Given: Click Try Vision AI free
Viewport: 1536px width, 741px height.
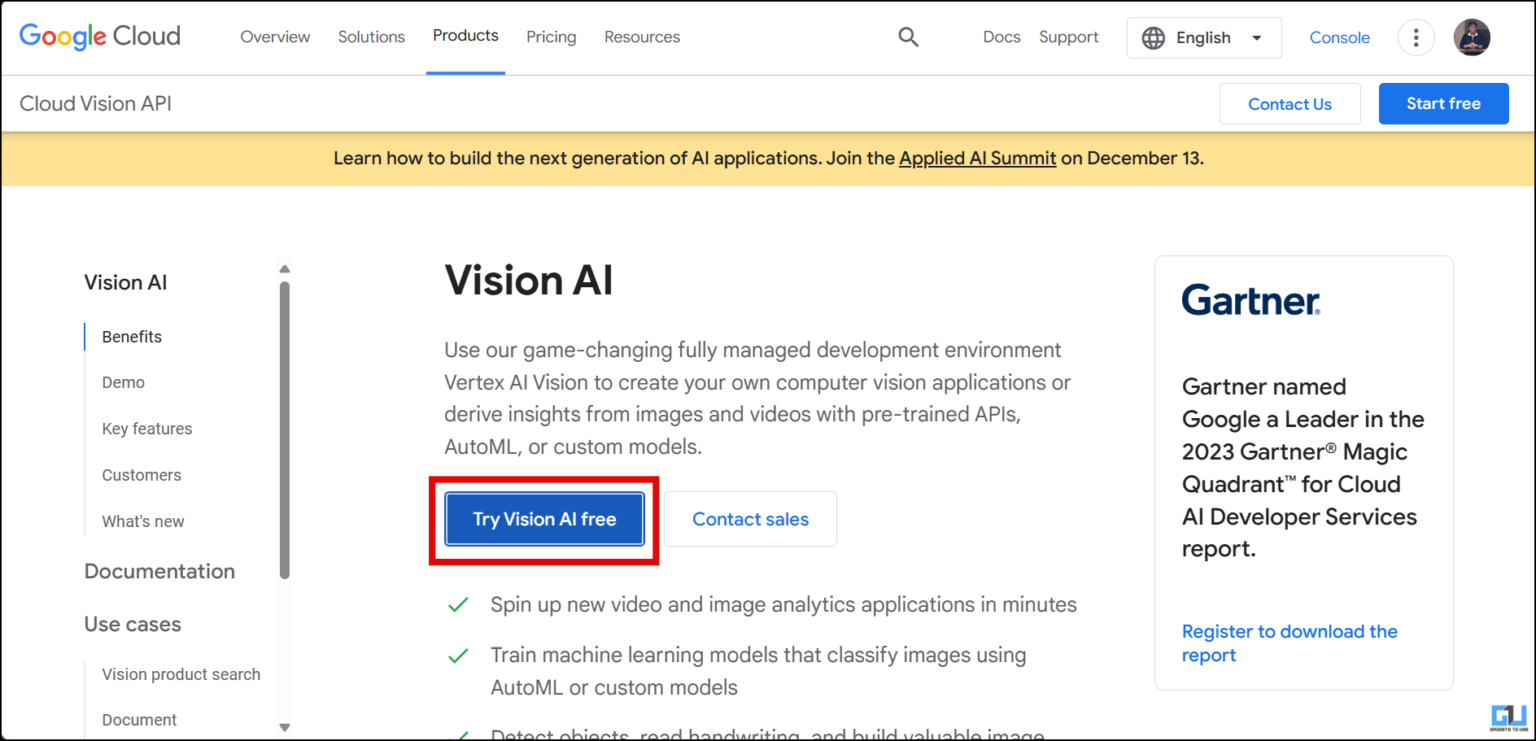Looking at the screenshot, I should pos(544,519).
